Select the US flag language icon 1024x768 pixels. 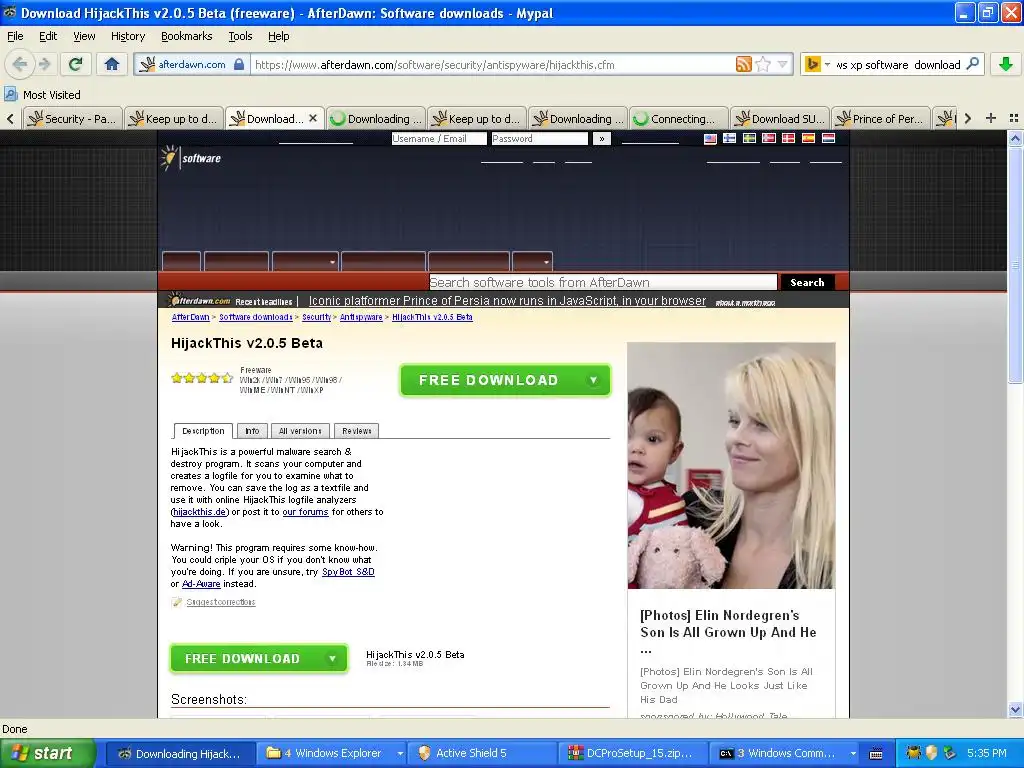click(710, 138)
